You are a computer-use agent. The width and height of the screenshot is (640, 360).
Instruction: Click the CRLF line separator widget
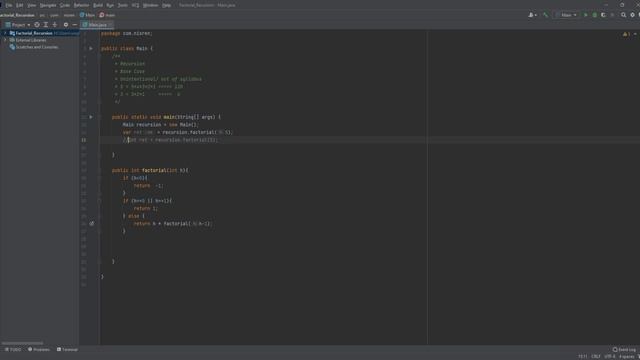click(x=596, y=357)
